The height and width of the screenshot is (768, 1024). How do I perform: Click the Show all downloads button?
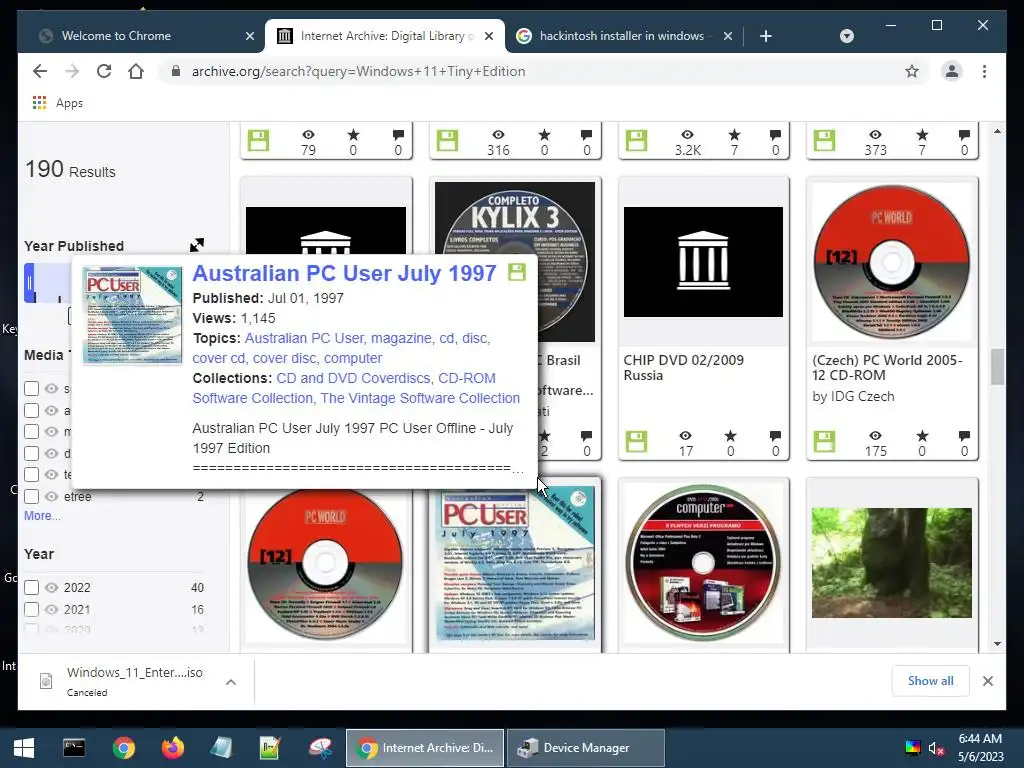930,680
